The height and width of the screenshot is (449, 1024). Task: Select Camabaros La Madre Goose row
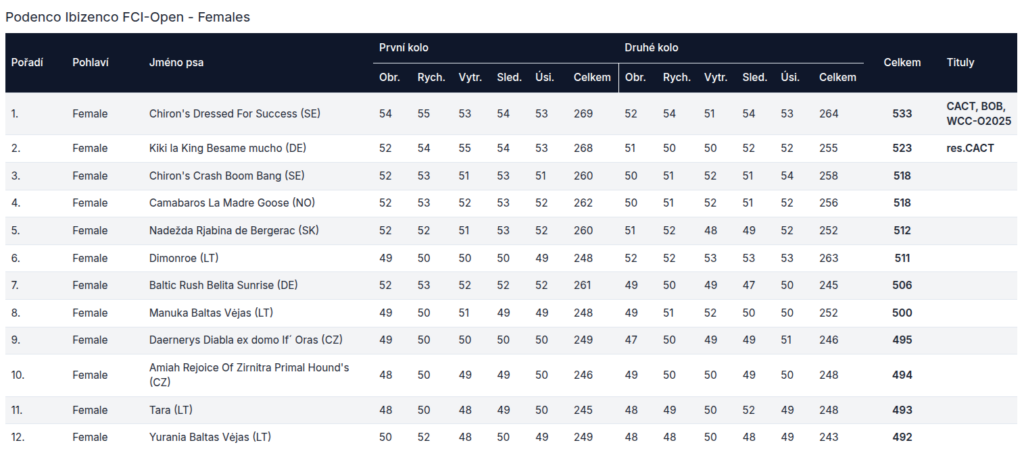511,203
